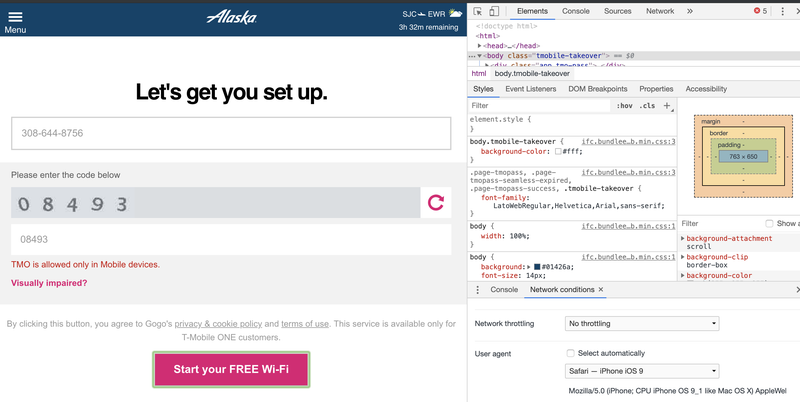
Task: Open the Visually impaired? link
Action: point(49,283)
